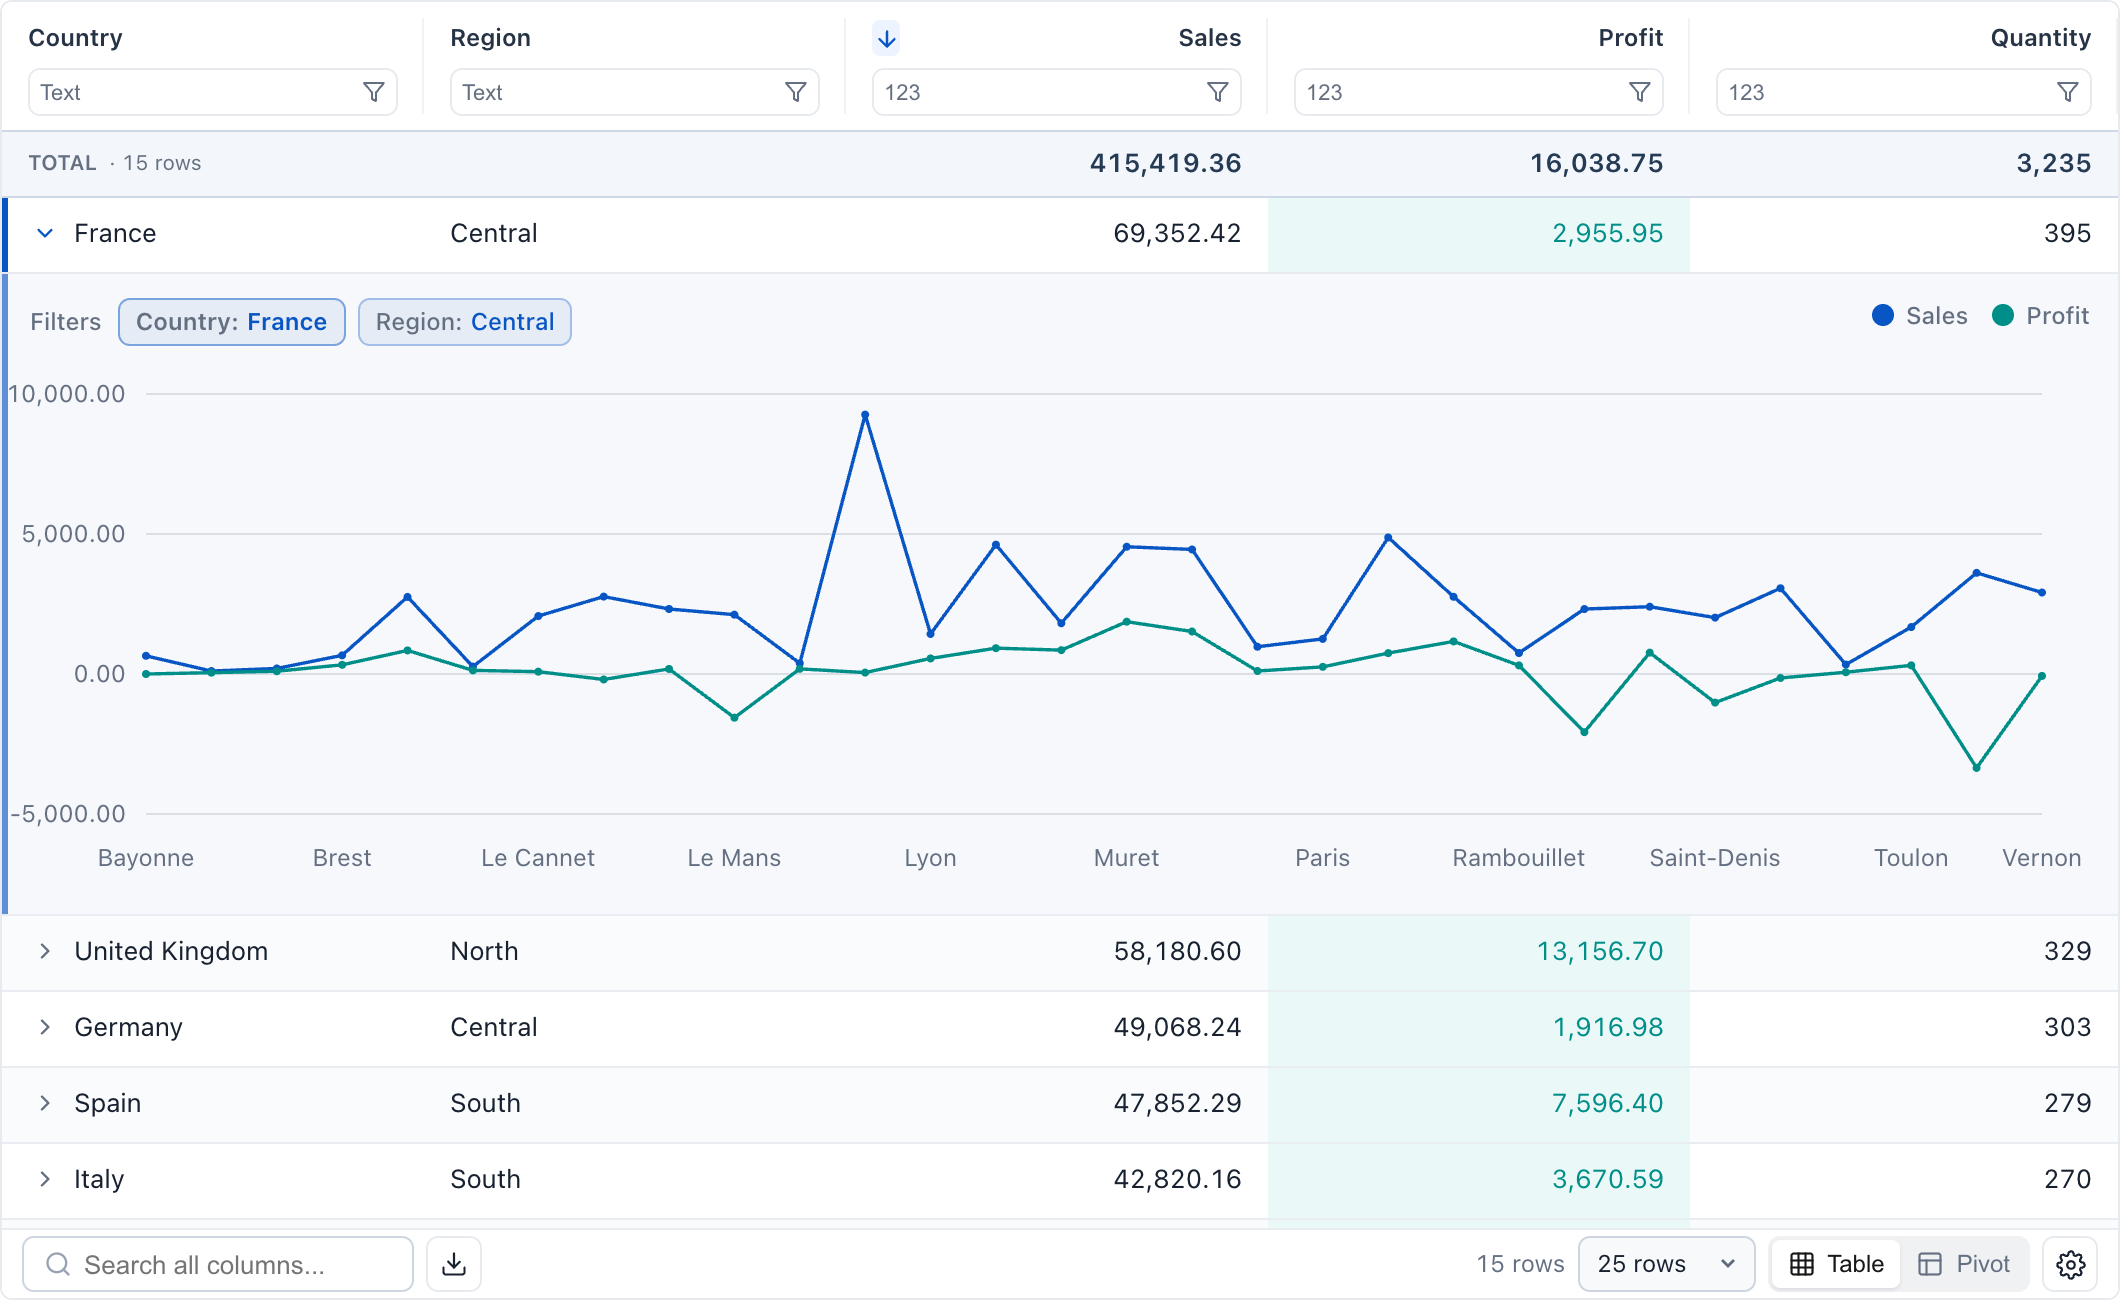Click the search magnifier icon
Screen dimensions: 2120x1300
point(58,1264)
